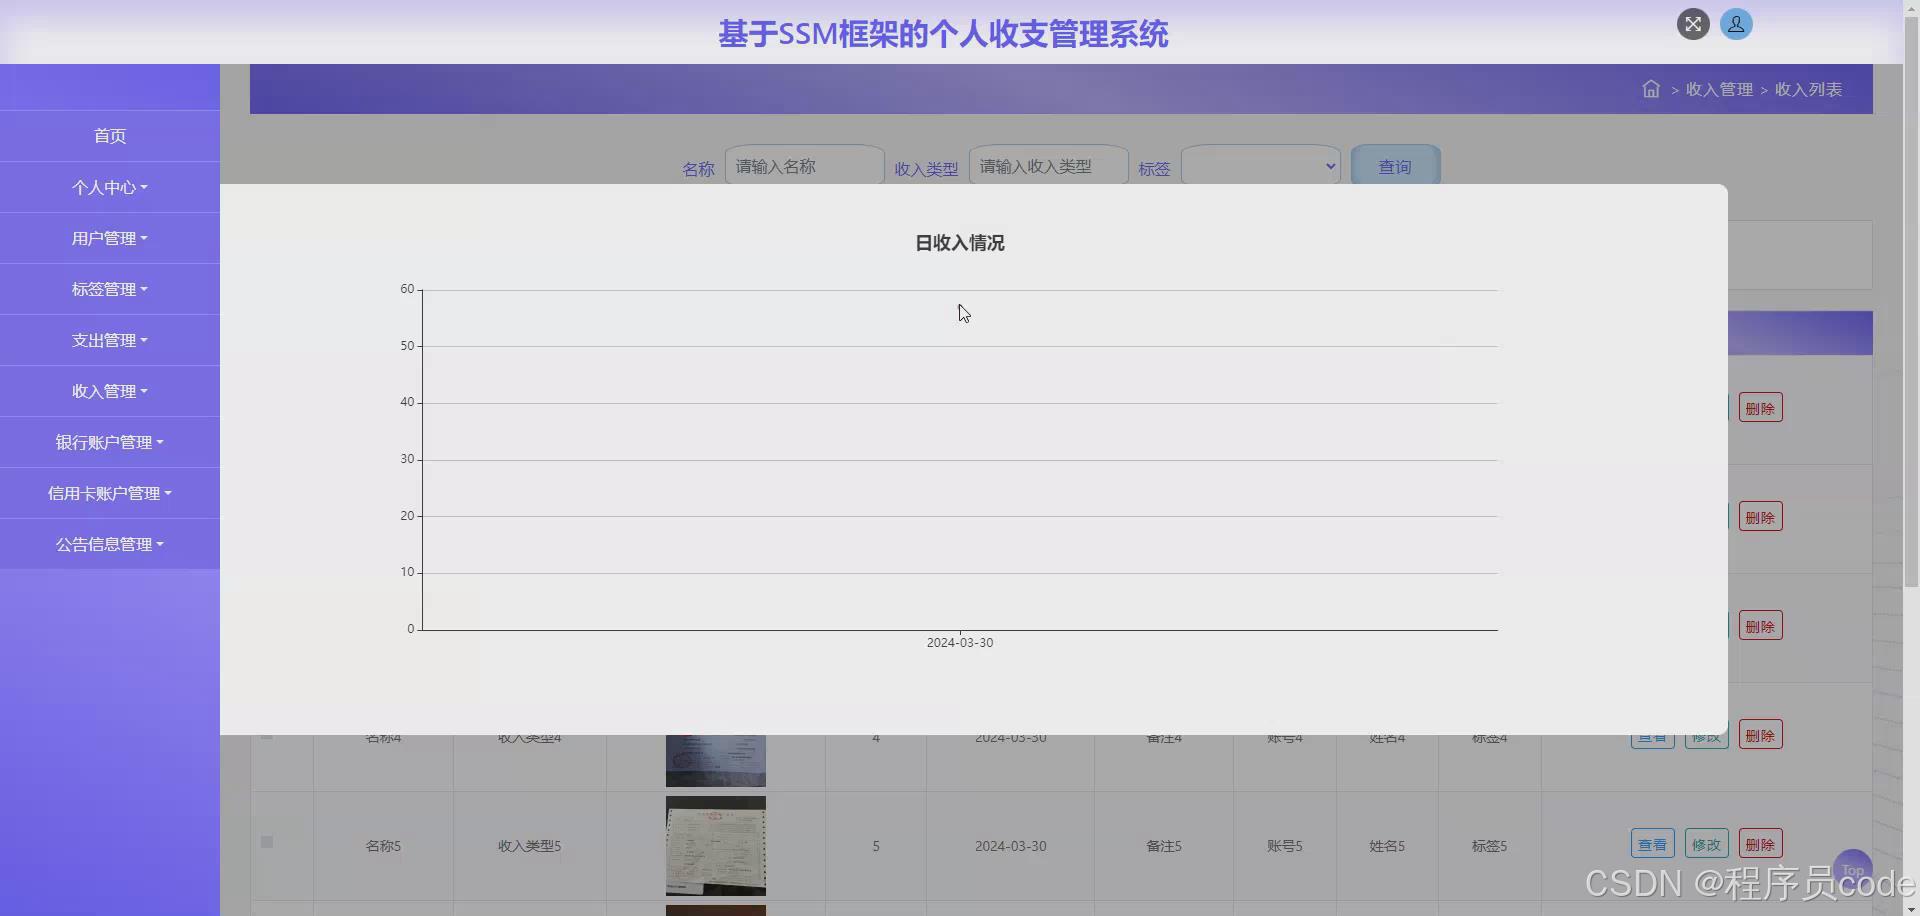
Task: Expand the 用户管理 sidebar menu
Action: pos(110,238)
